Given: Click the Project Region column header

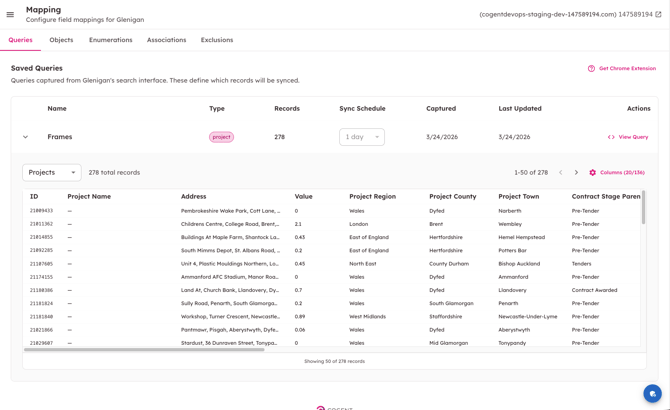Looking at the screenshot, I should 373,196.
